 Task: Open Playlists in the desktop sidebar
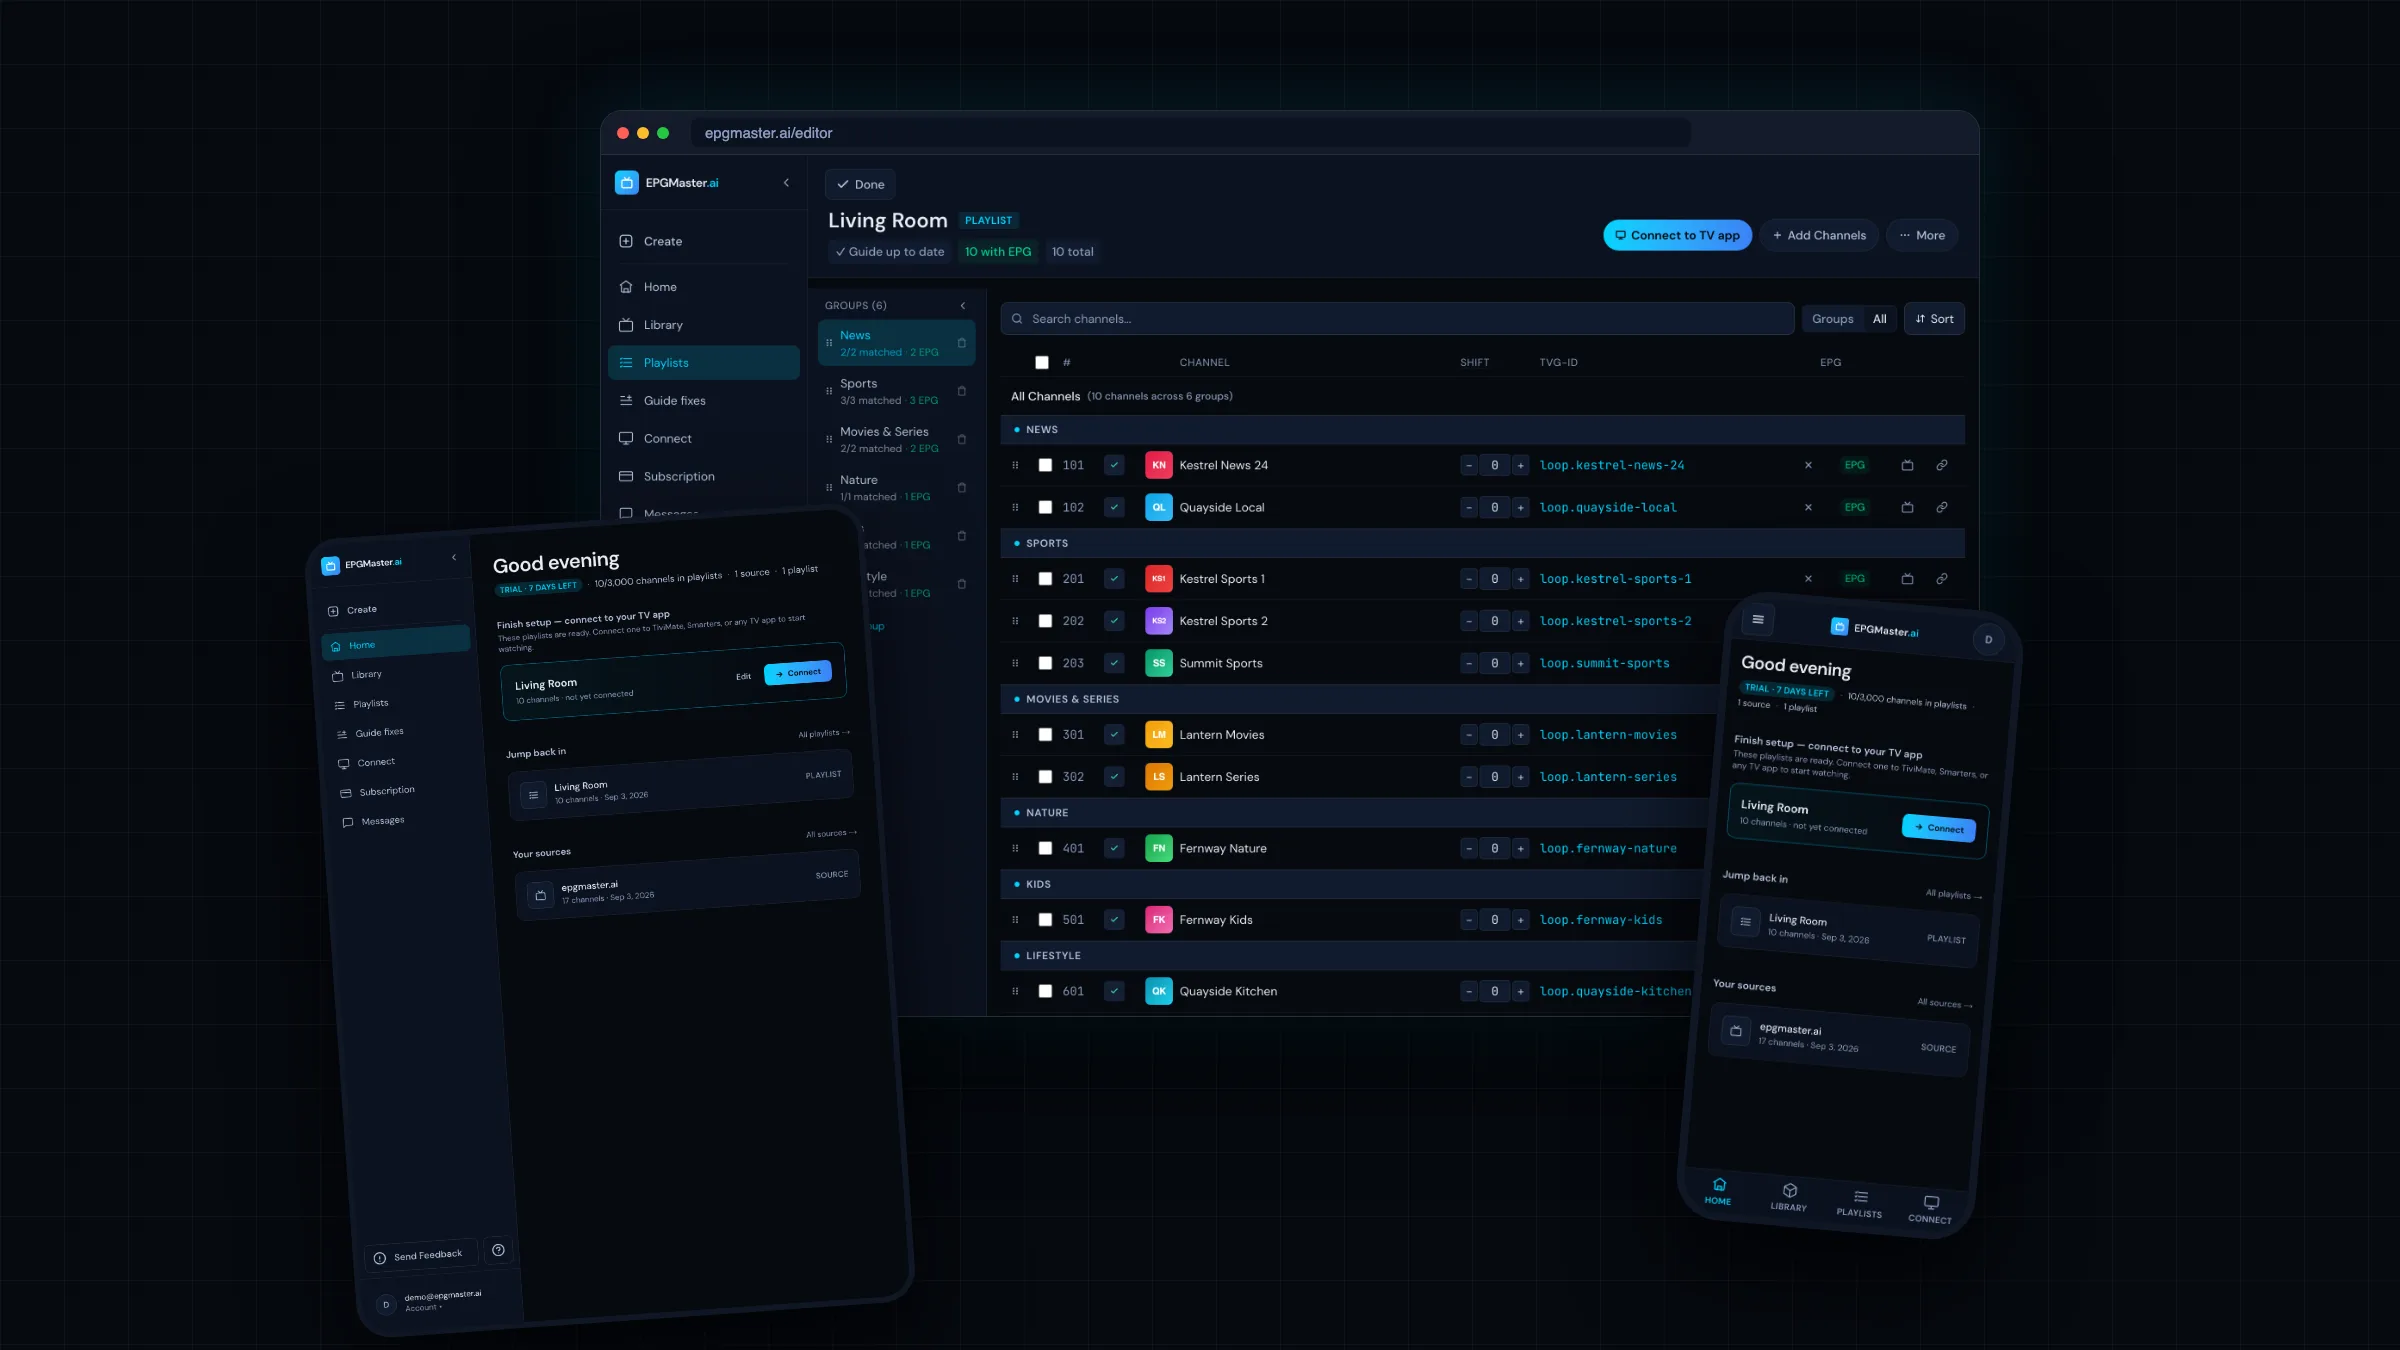(703, 363)
